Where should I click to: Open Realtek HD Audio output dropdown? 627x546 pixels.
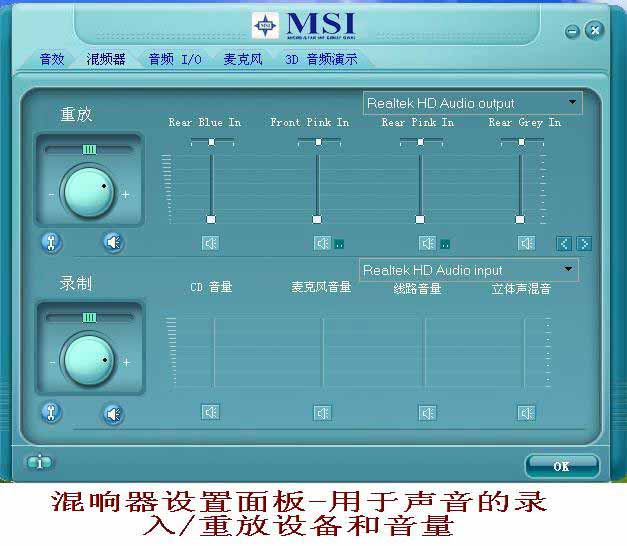[473, 103]
